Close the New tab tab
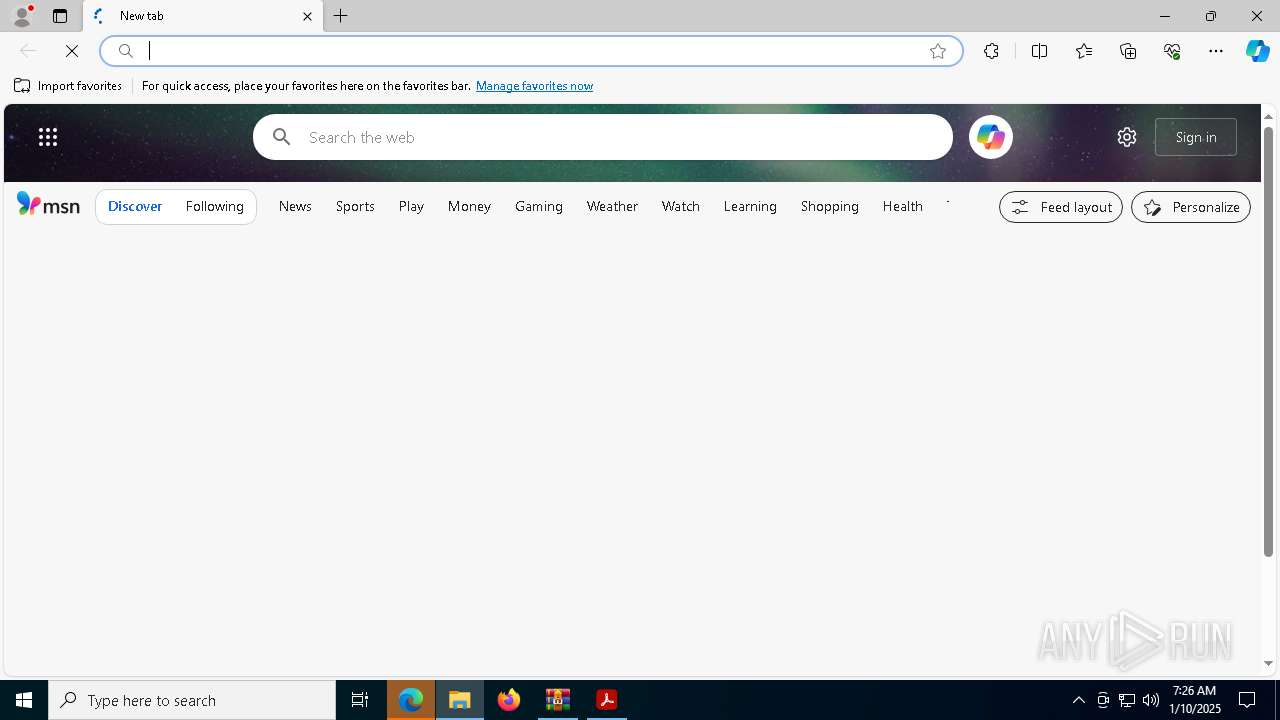This screenshot has height=720, width=1280. pos(307,16)
